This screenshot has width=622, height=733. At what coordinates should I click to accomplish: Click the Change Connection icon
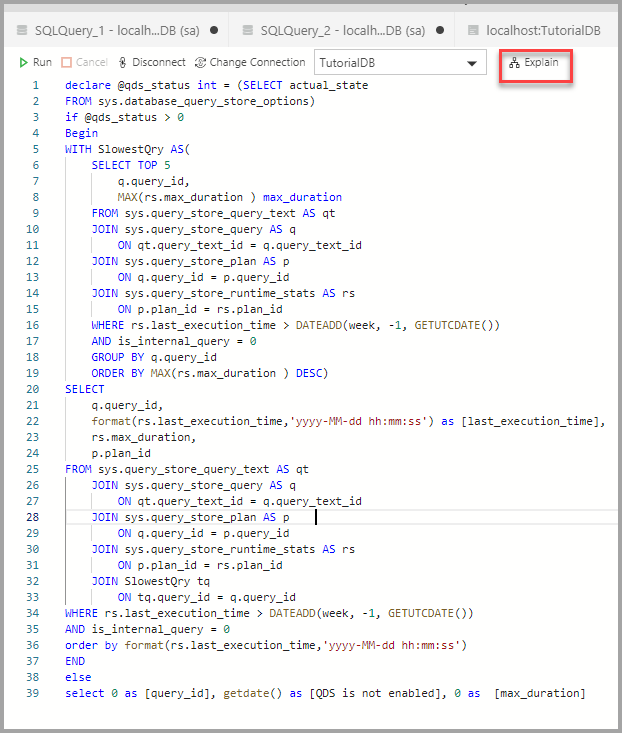200,62
